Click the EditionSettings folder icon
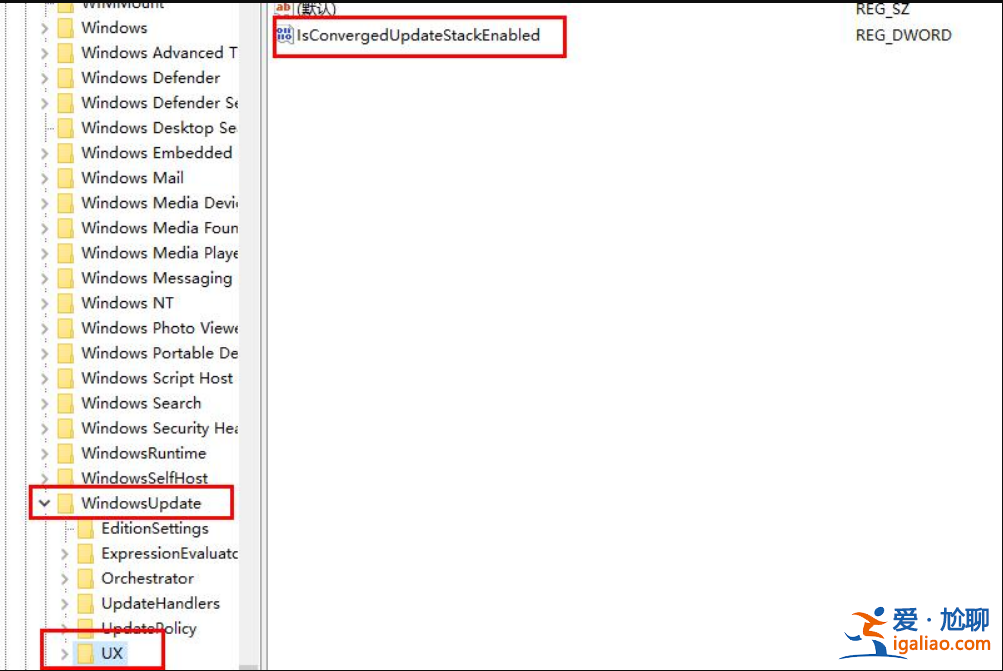Screen dimensions: 1003x671 coord(84,528)
